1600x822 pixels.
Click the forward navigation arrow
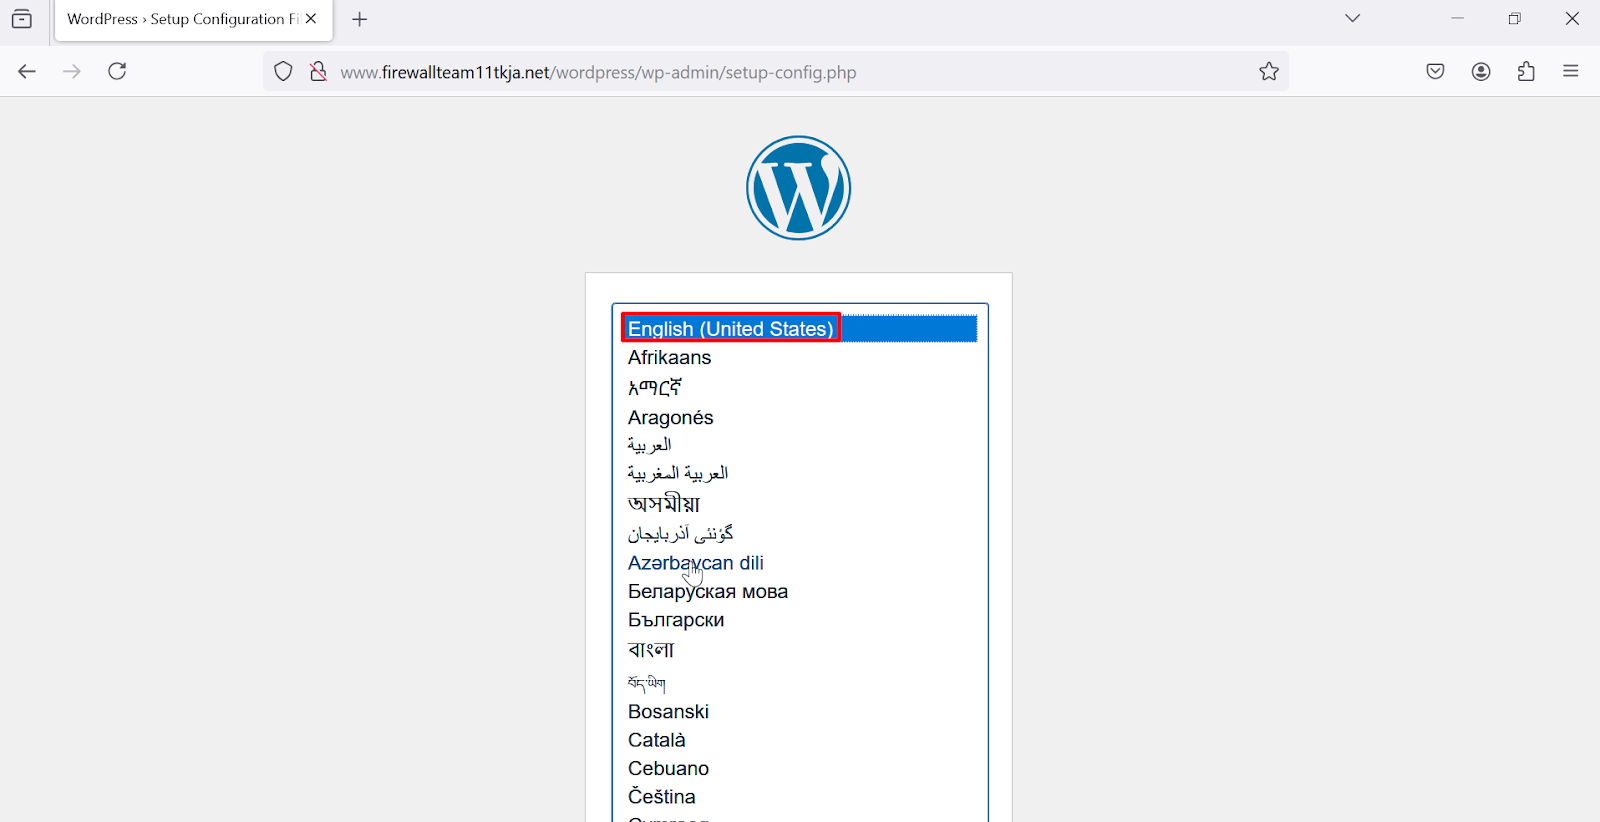pos(72,71)
